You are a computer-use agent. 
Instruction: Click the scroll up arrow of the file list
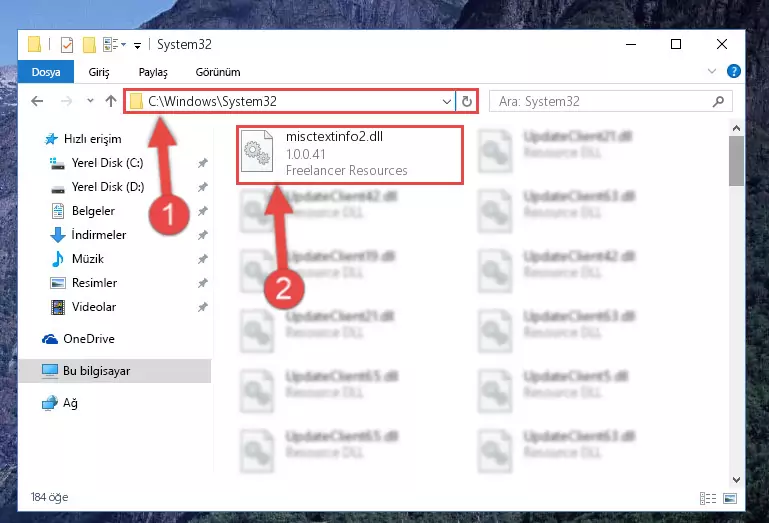[x=736, y=128]
